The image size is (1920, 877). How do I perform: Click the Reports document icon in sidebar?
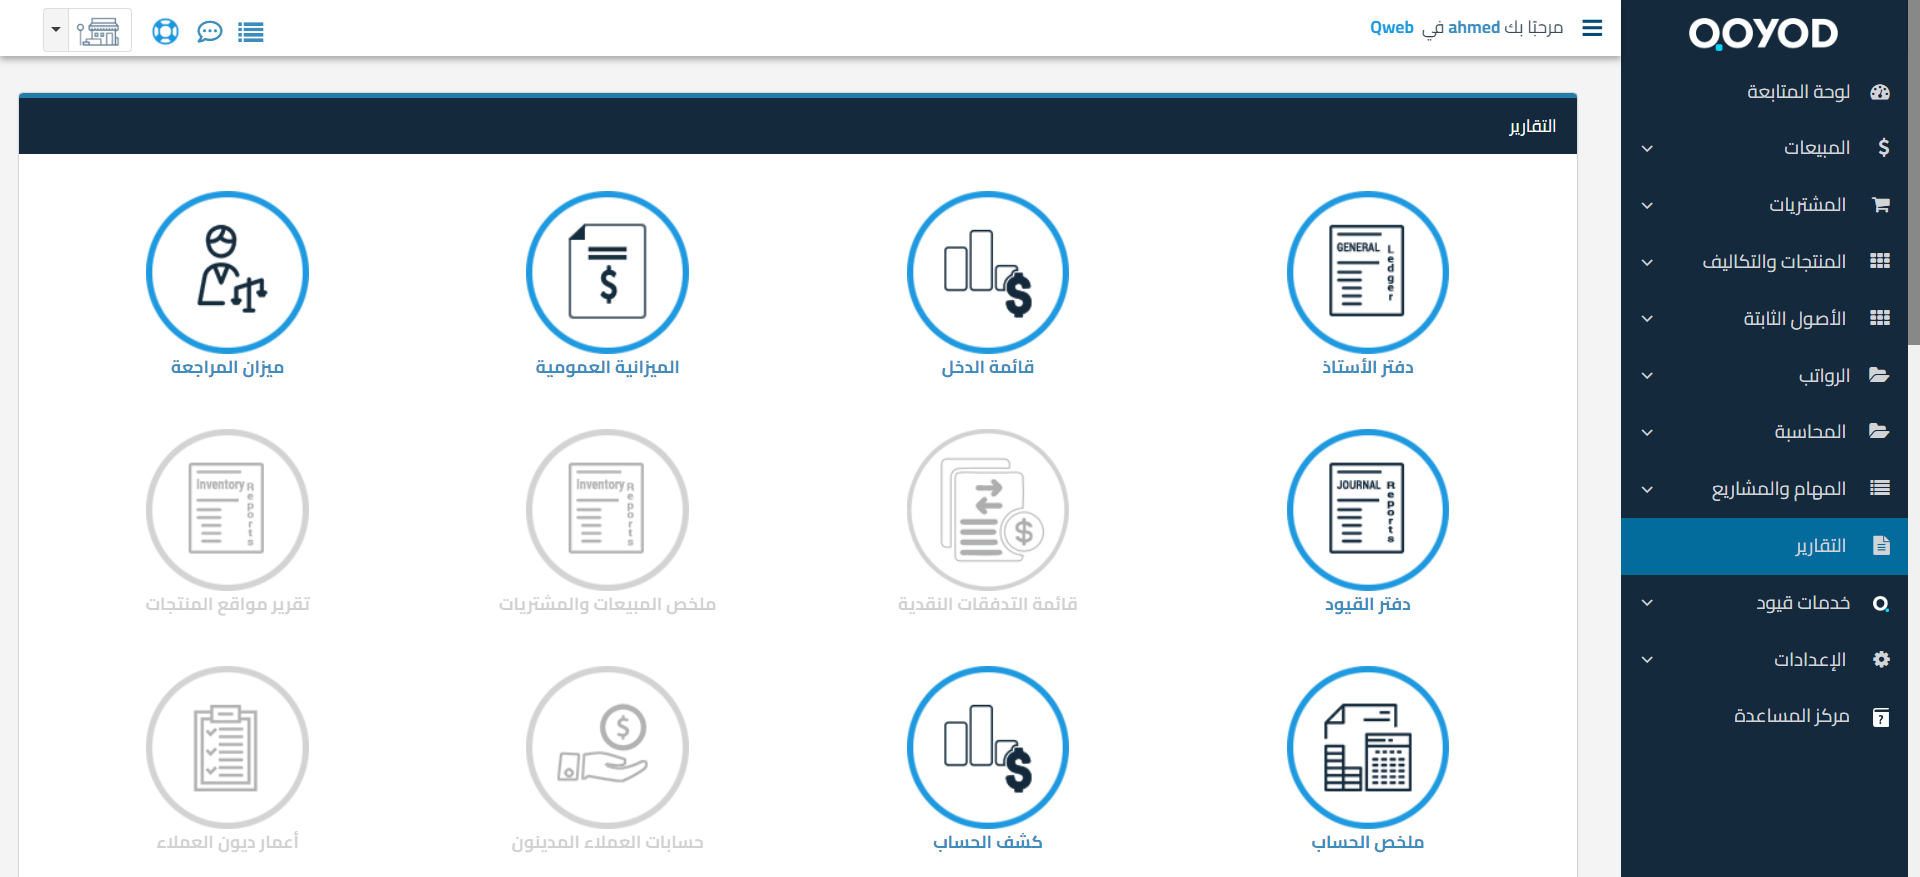click(1881, 546)
